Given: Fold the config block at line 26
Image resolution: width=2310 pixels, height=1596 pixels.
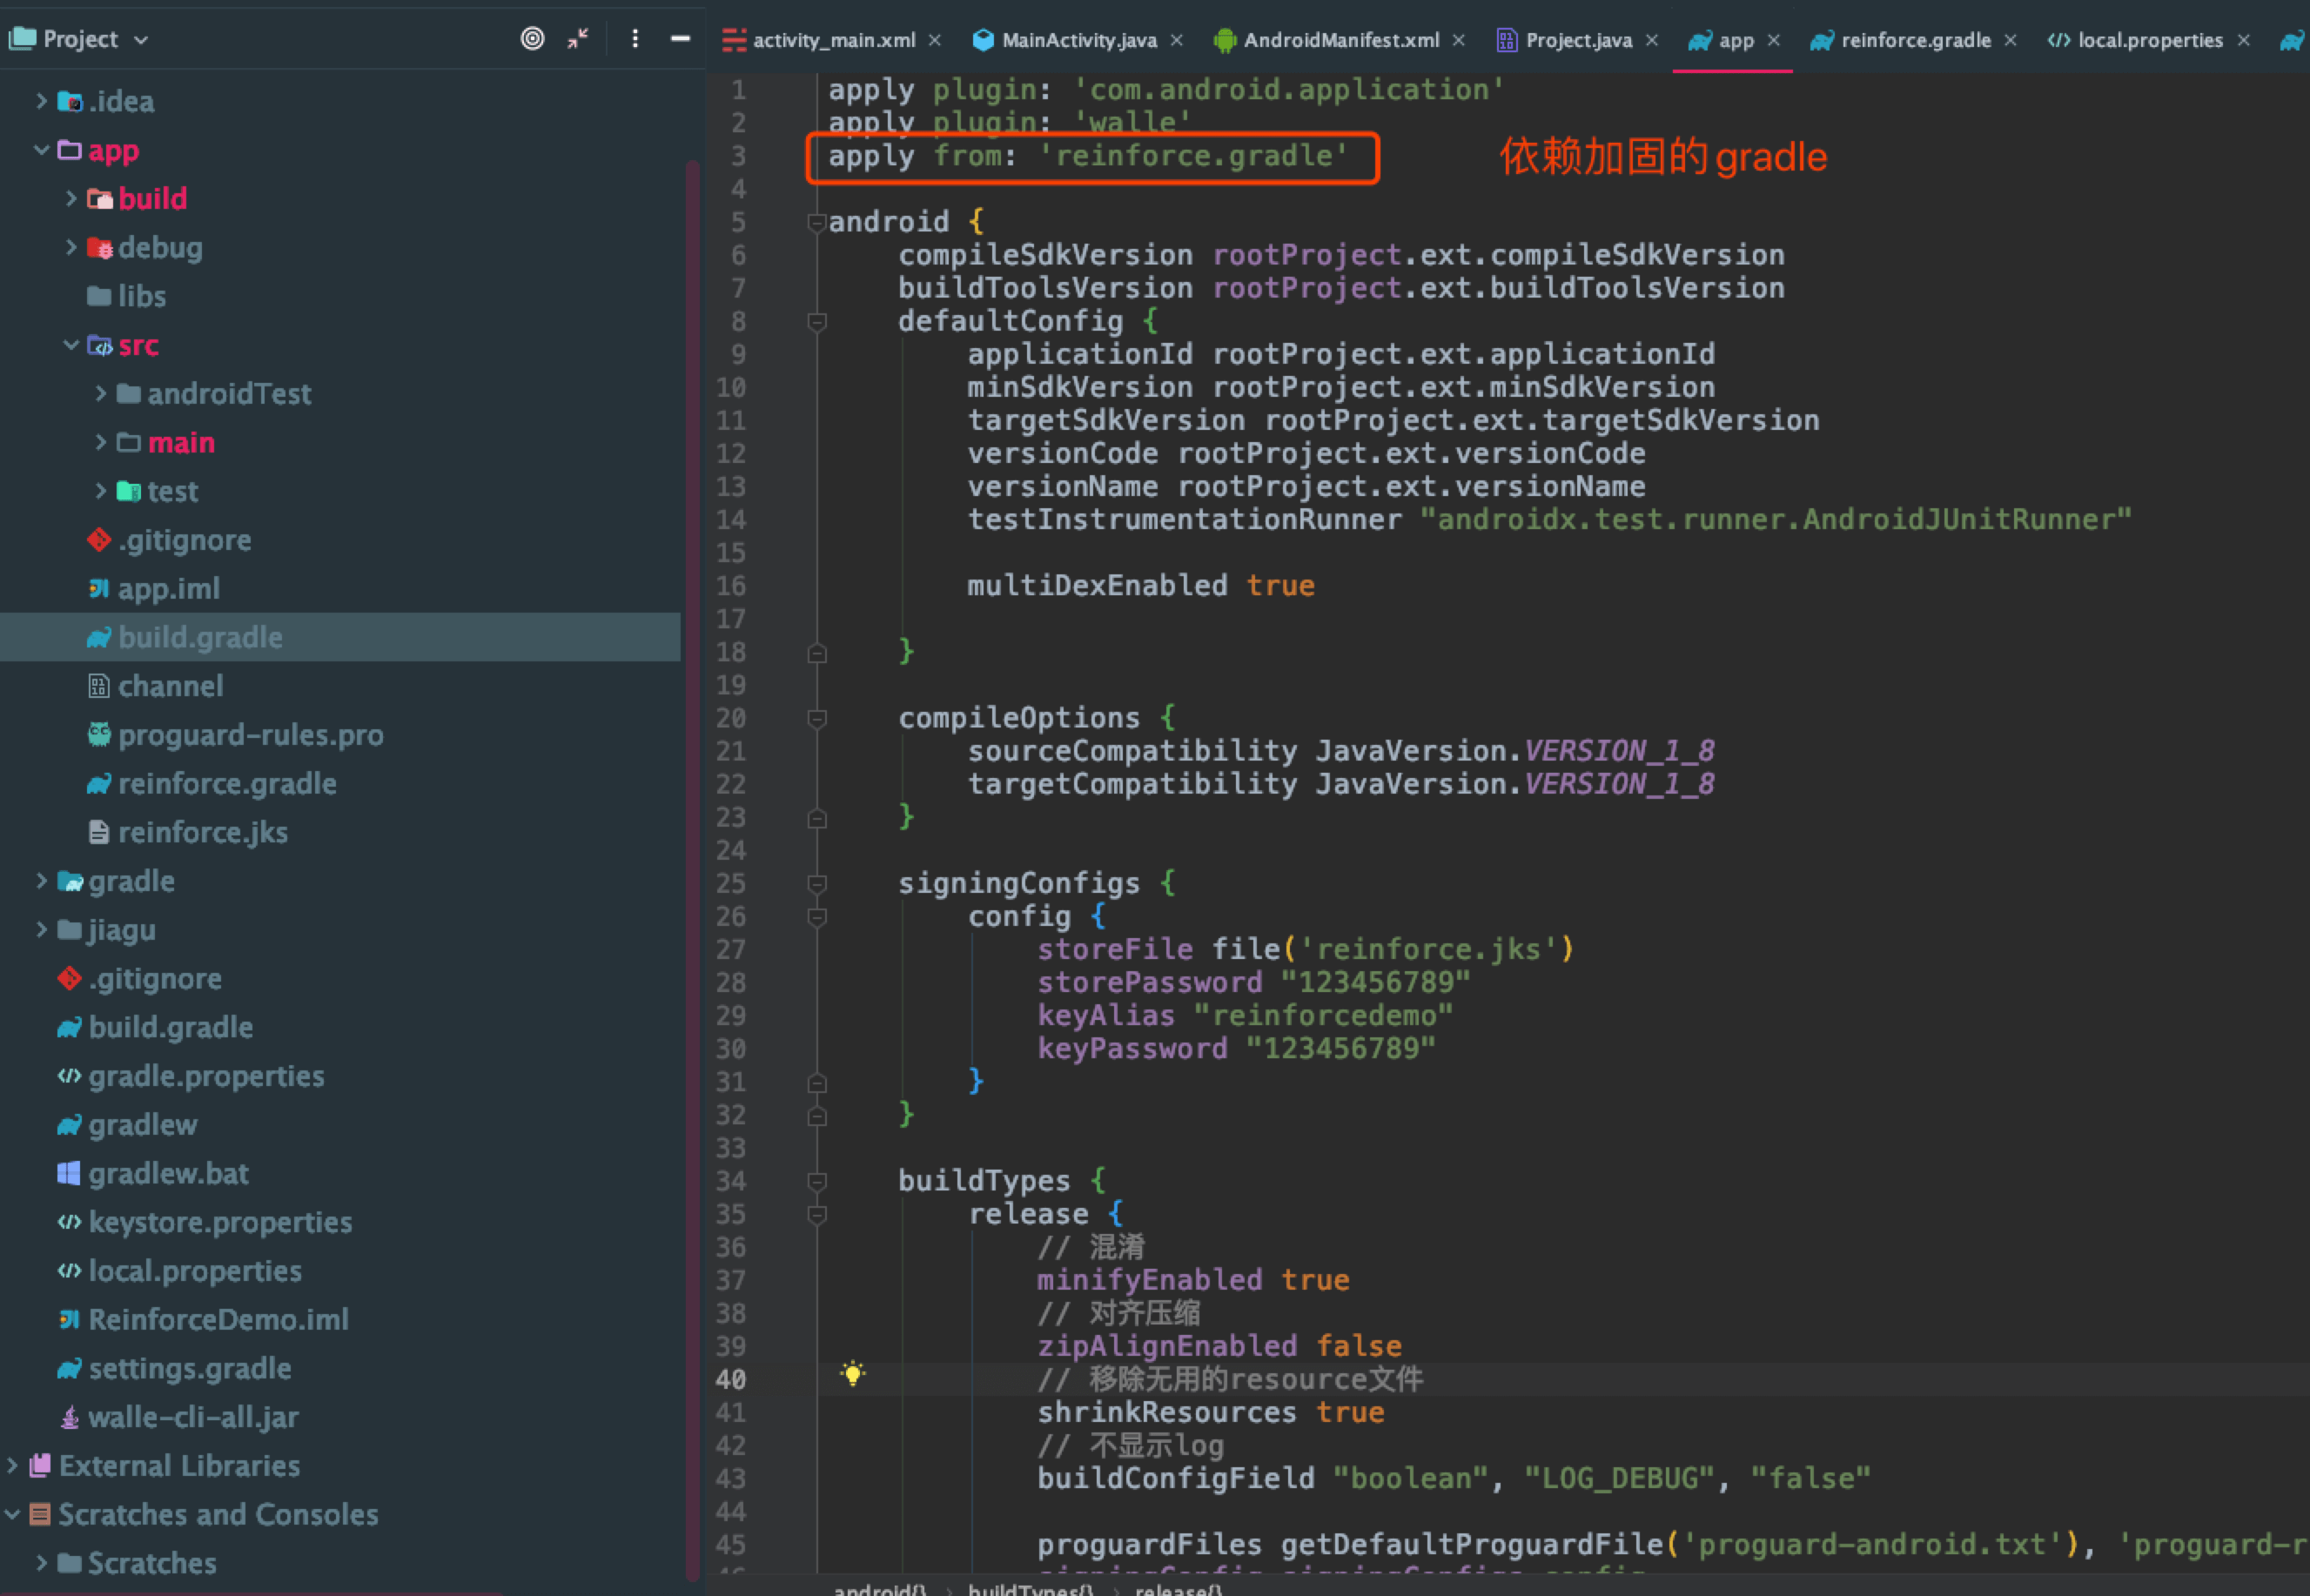Looking at the screenshot, I should (817, 916).
